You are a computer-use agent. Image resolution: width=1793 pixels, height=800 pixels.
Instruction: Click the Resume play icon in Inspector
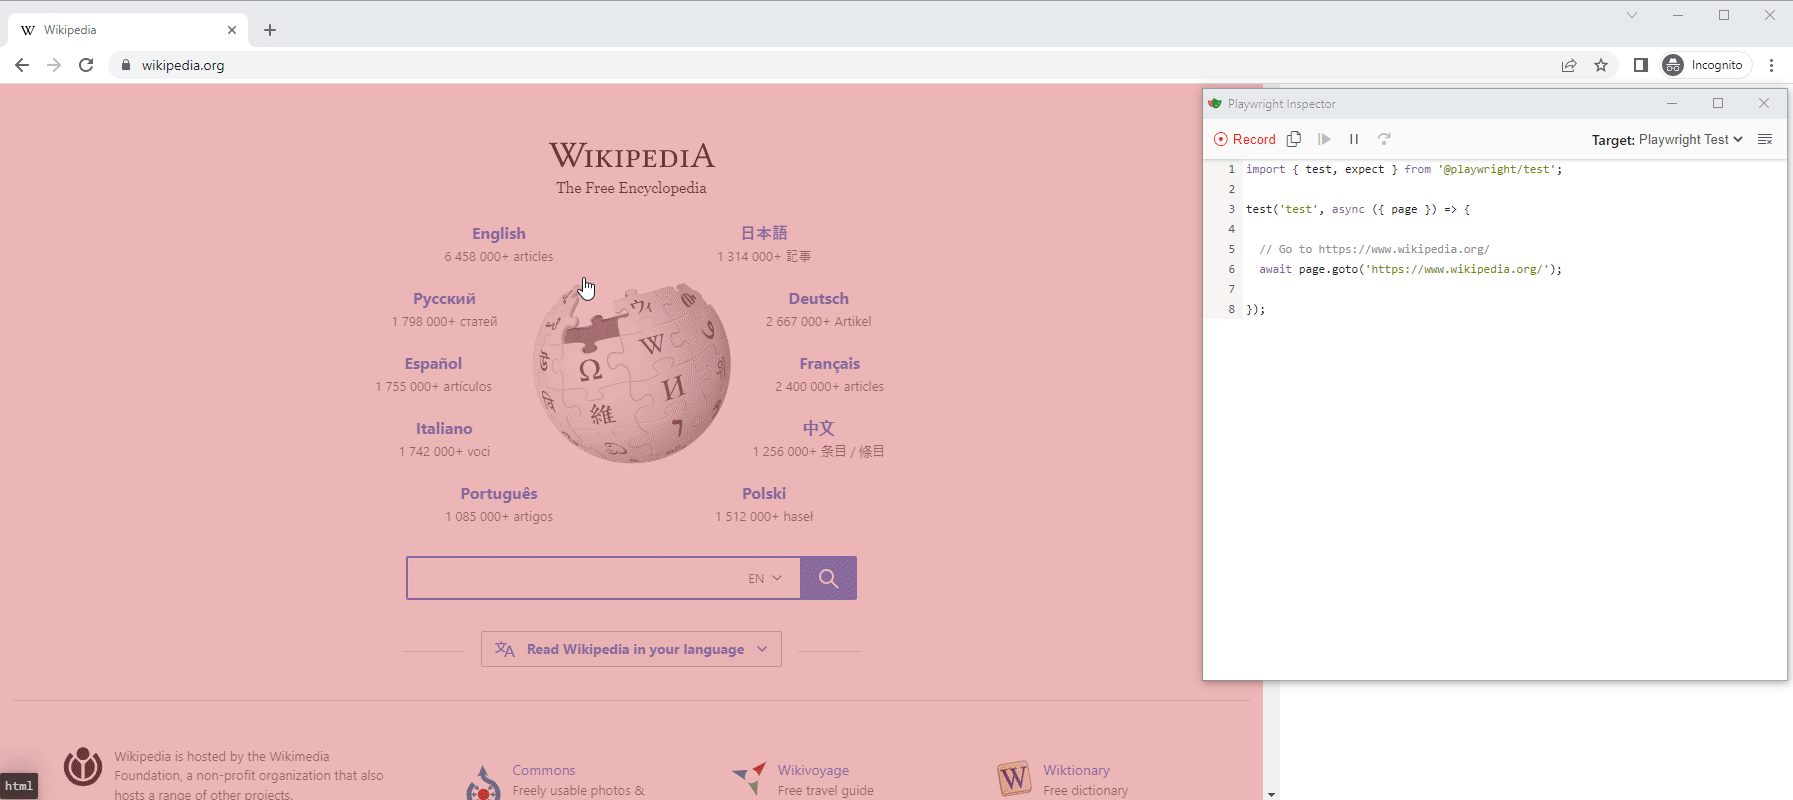[x=1324, y=139]
